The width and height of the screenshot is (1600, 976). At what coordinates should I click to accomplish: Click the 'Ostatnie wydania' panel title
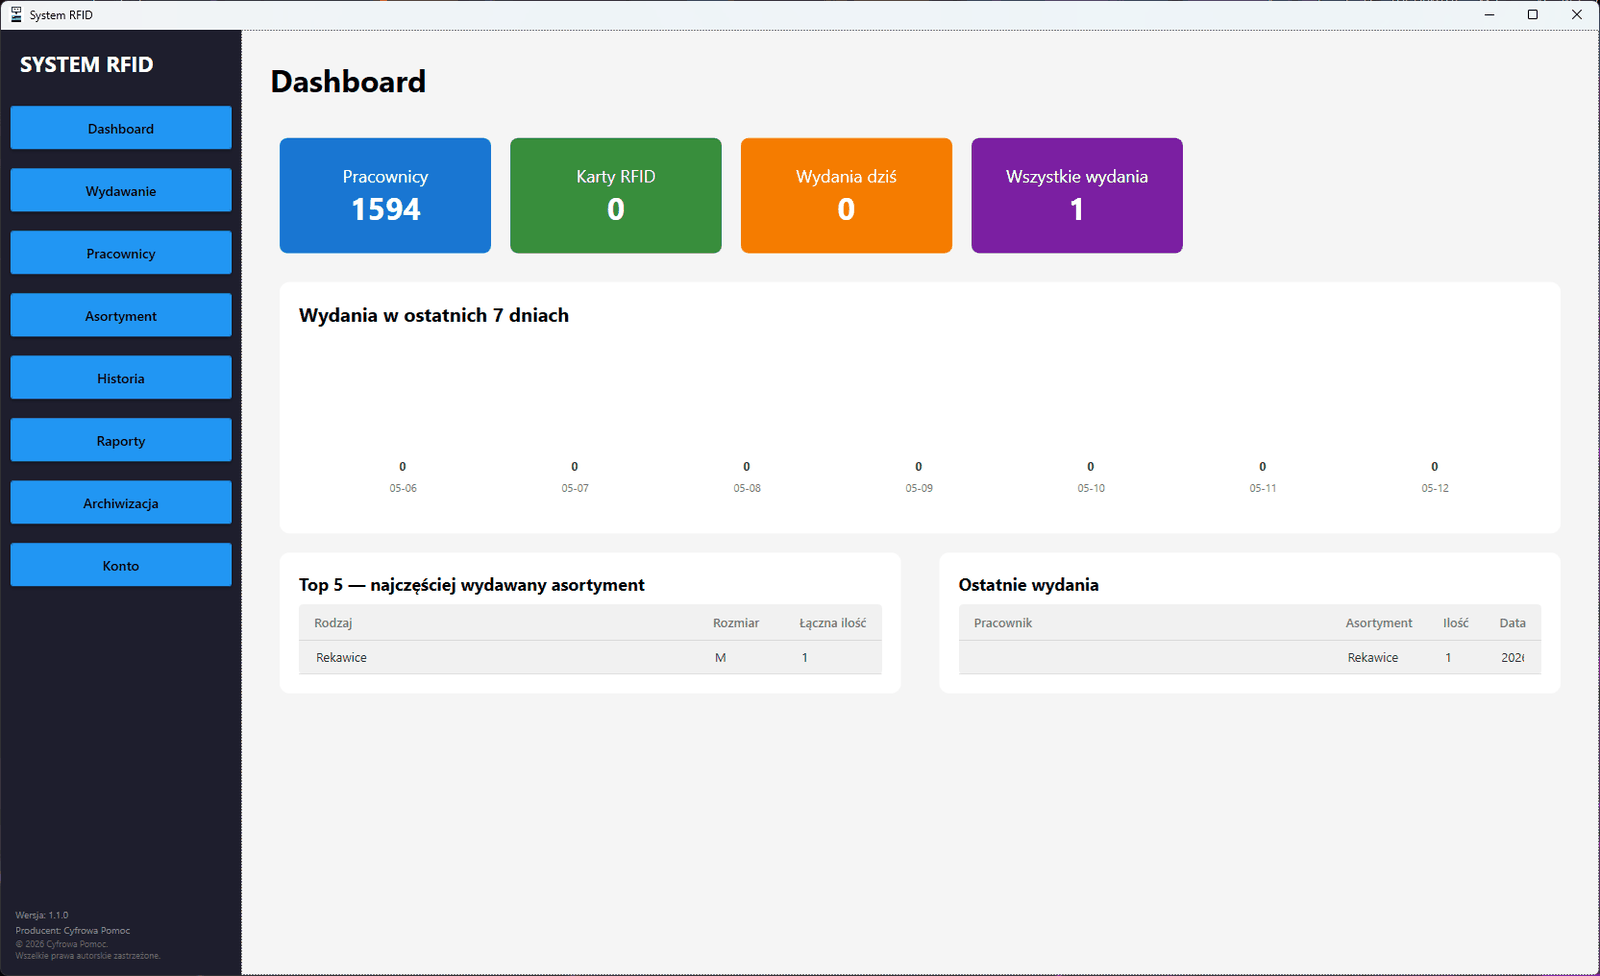(x=1028, y=585)
